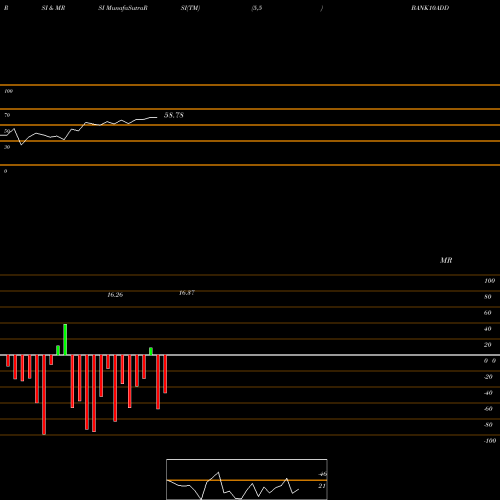
Task: Click the -100 label on MR axis
Action: point(490,441)
